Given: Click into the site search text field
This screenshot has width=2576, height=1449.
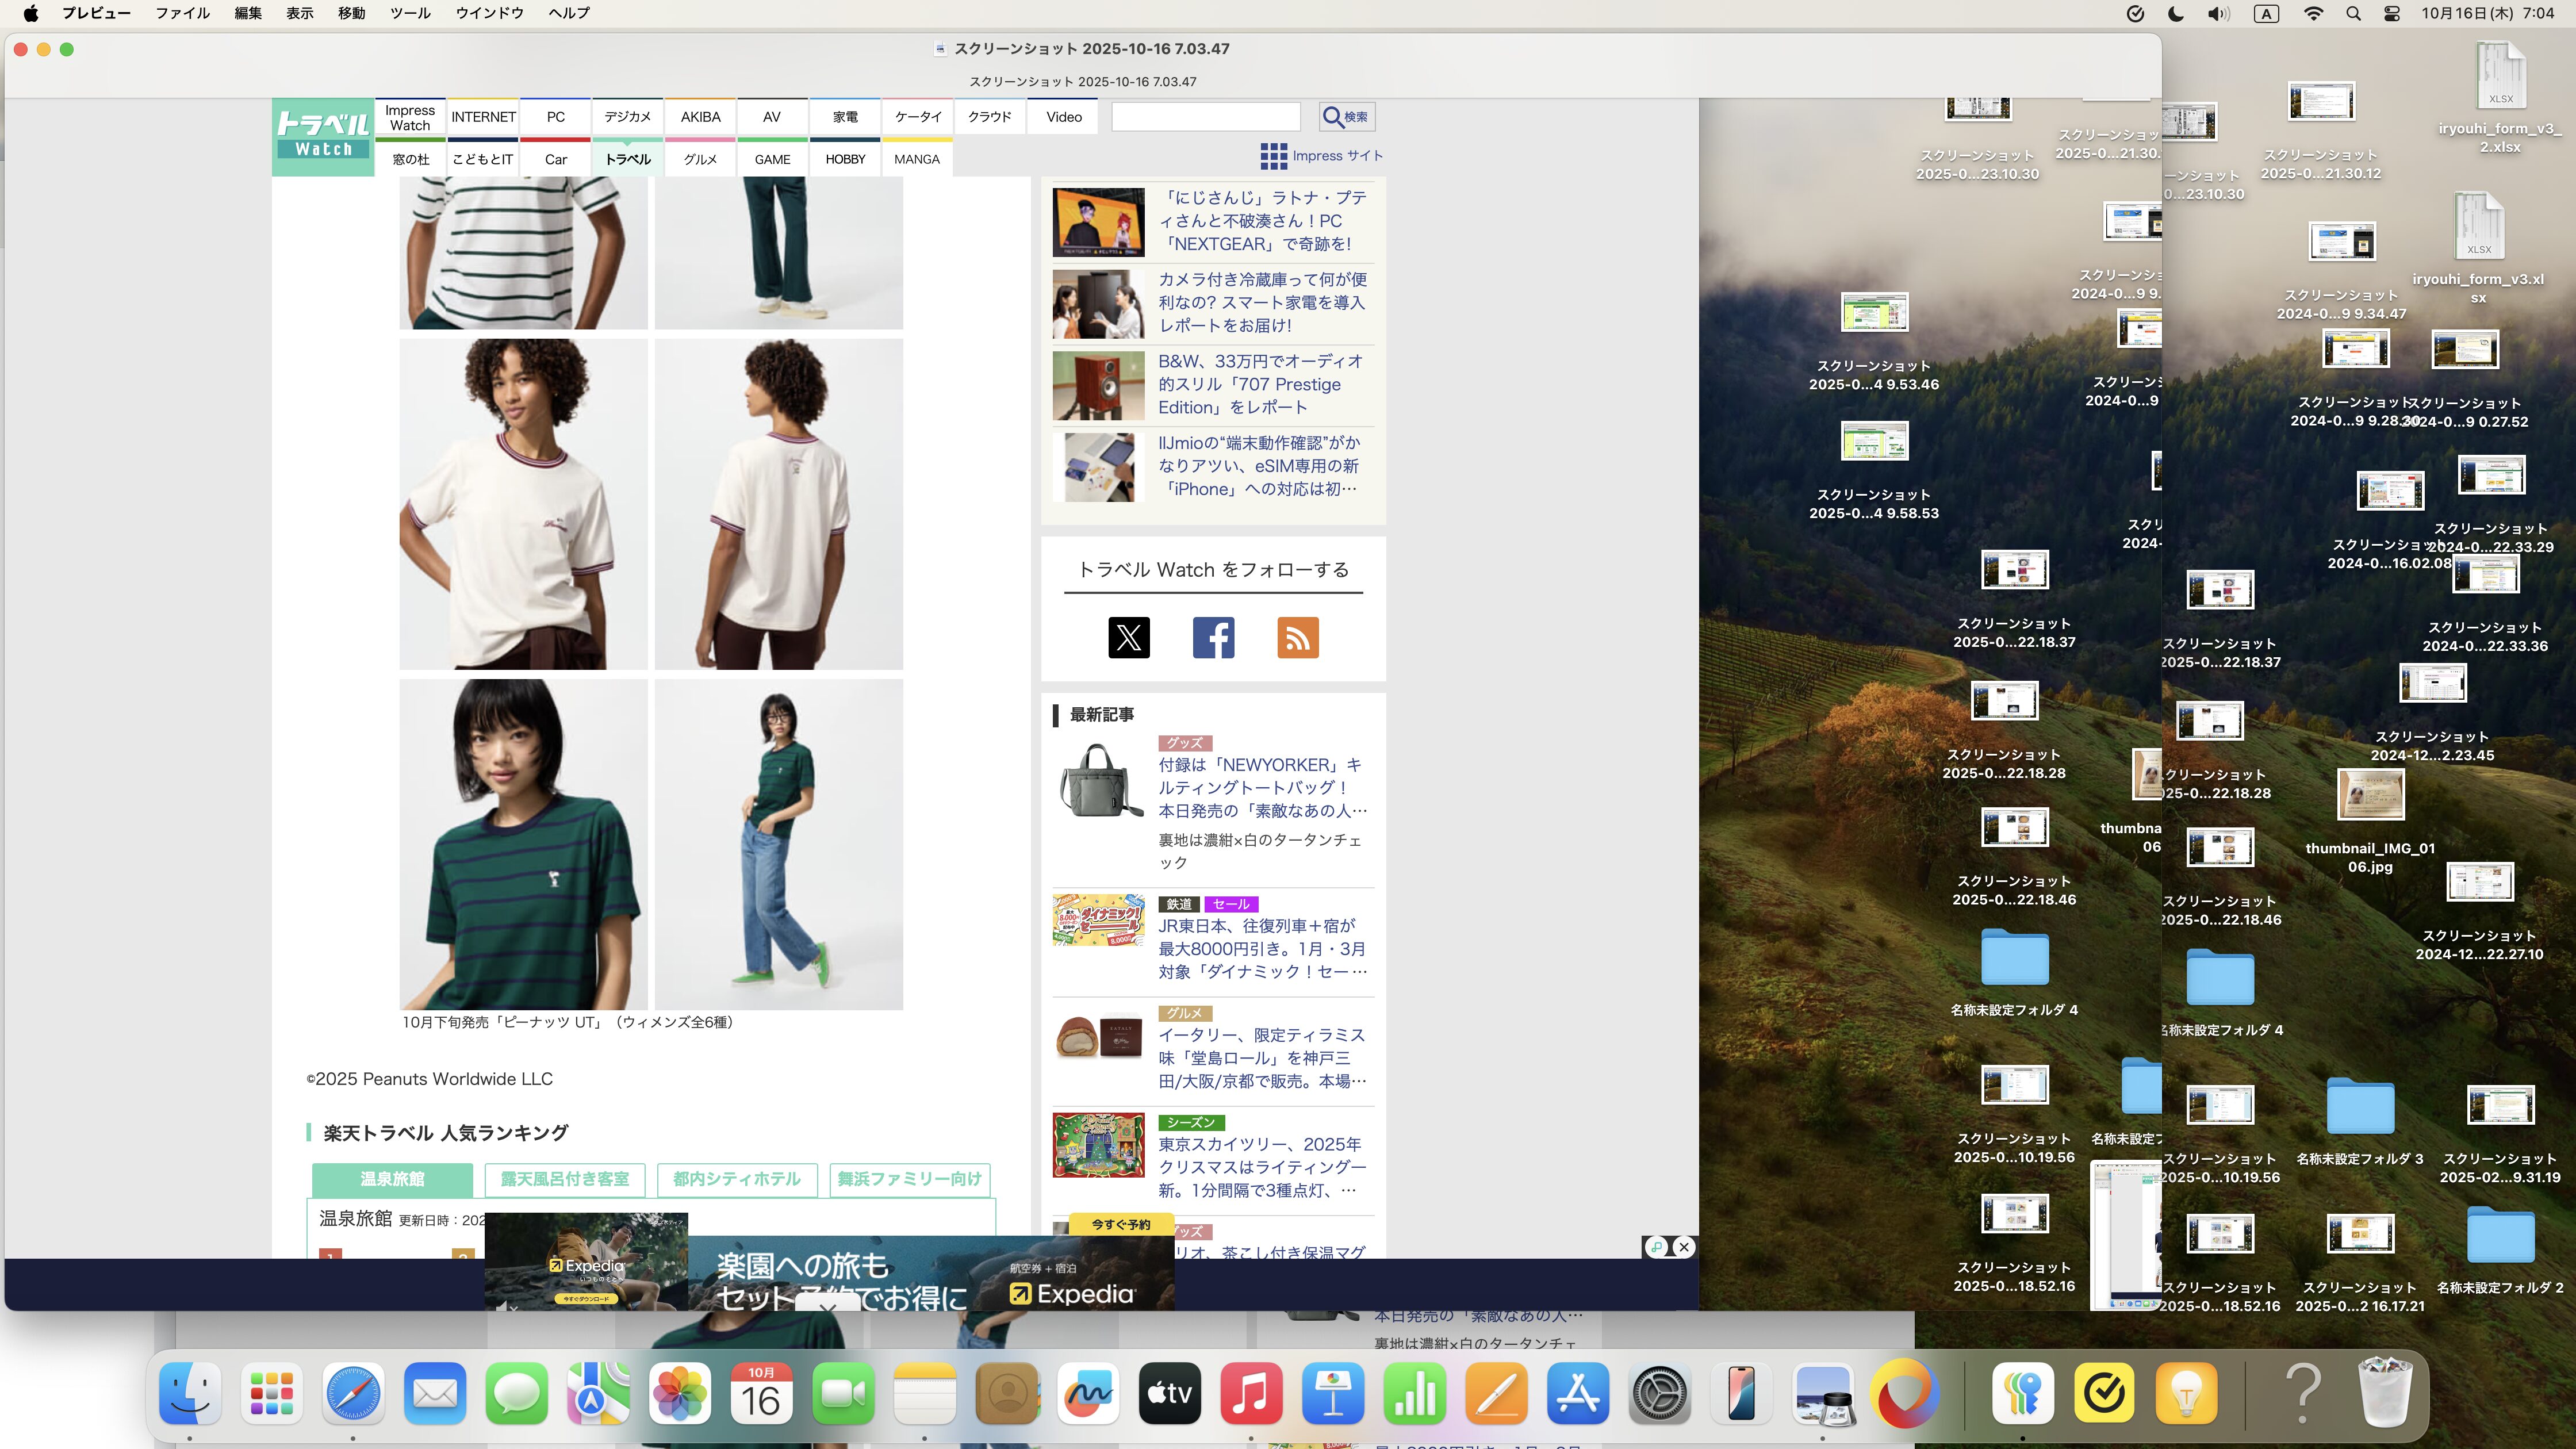Looking at the screenshot, I should click(x=1206, y=117).
